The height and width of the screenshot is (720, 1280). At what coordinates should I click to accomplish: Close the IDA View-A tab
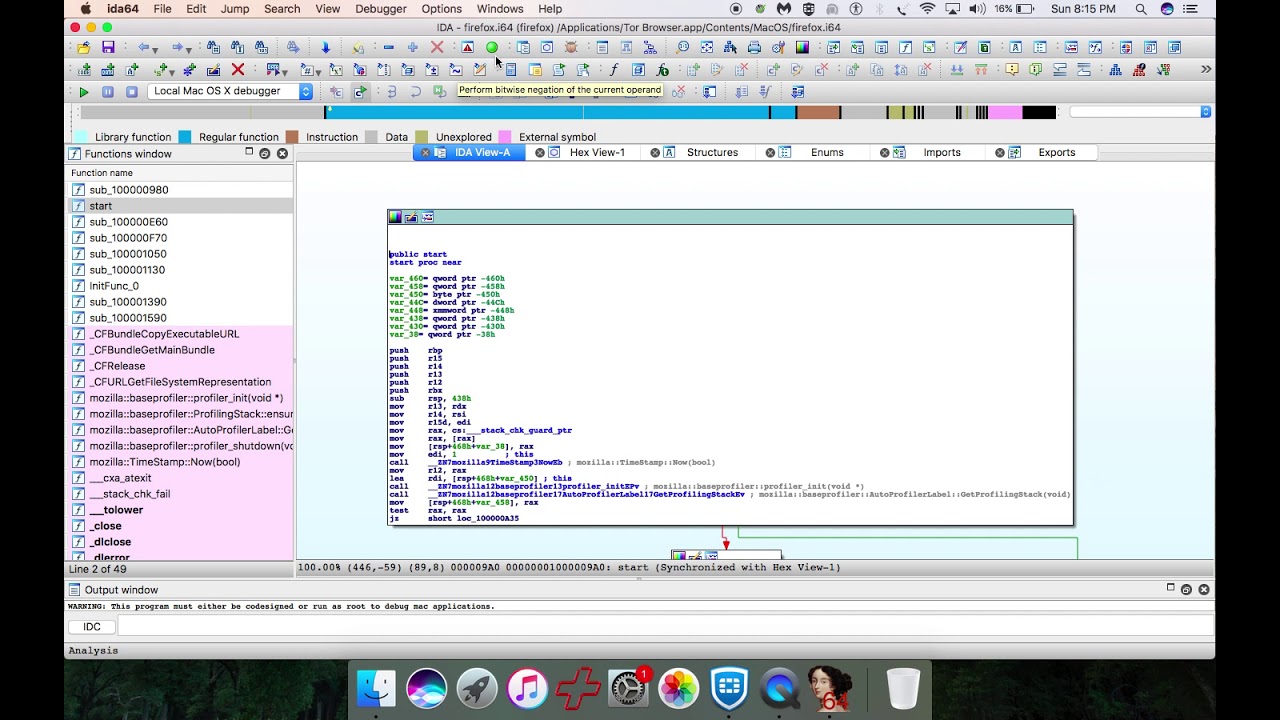click(425, 152)
